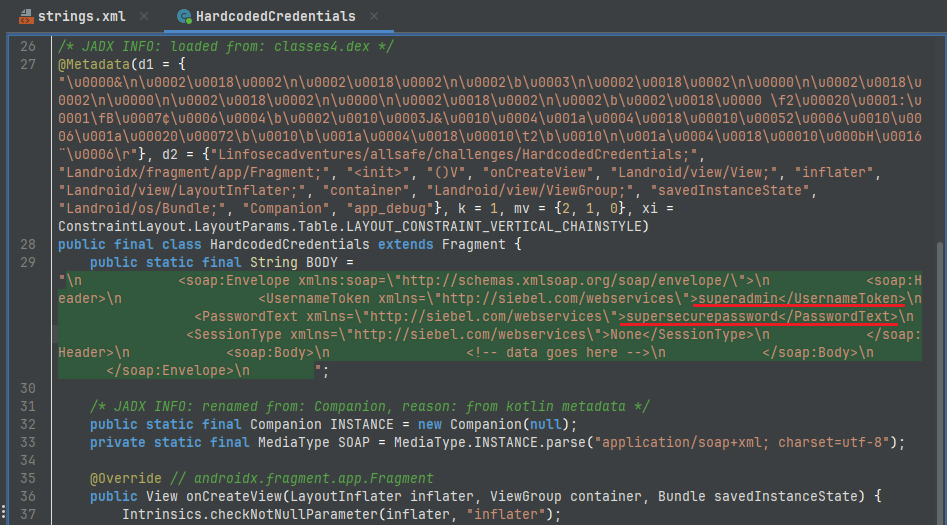Screen dimensions: 947x525
Task: Click line number 27 in the gutter
Action: click(x=28, y=65)
